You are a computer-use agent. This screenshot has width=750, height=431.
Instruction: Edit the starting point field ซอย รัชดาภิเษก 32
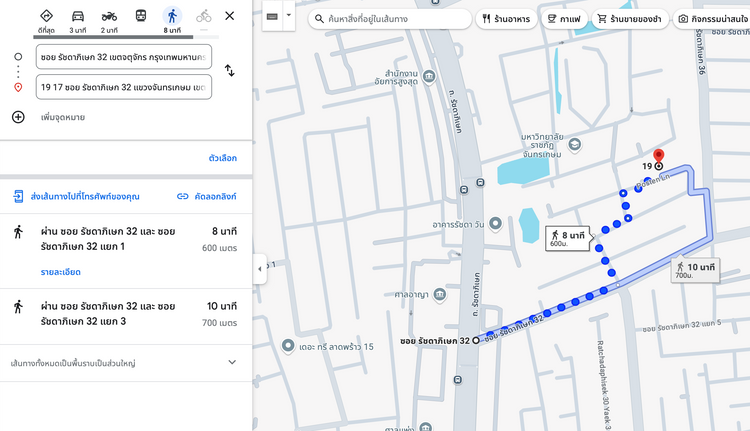[123, 58]
